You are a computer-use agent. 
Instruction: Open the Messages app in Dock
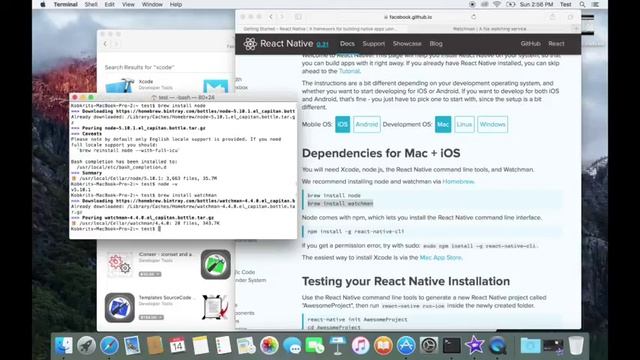[x=292, y=346]
